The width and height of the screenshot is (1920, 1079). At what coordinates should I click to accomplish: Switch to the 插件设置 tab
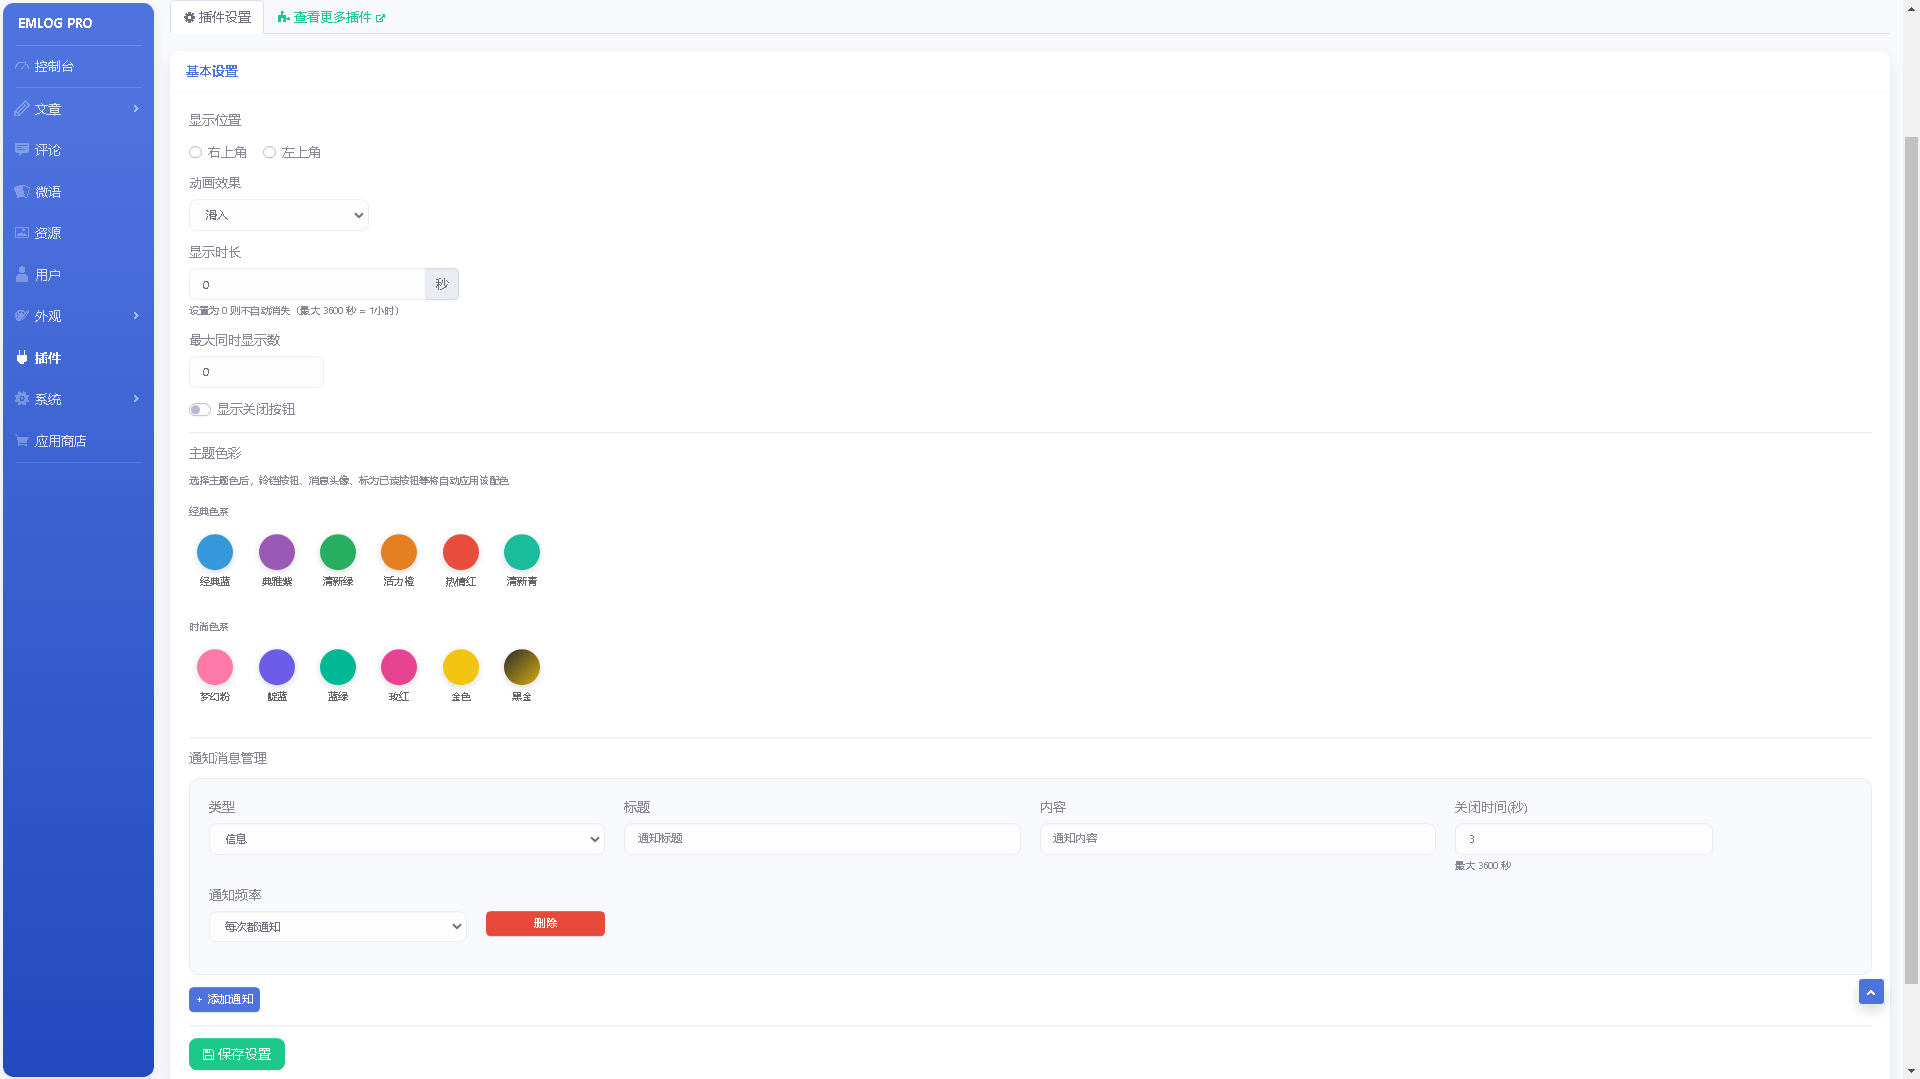(217, 17)
